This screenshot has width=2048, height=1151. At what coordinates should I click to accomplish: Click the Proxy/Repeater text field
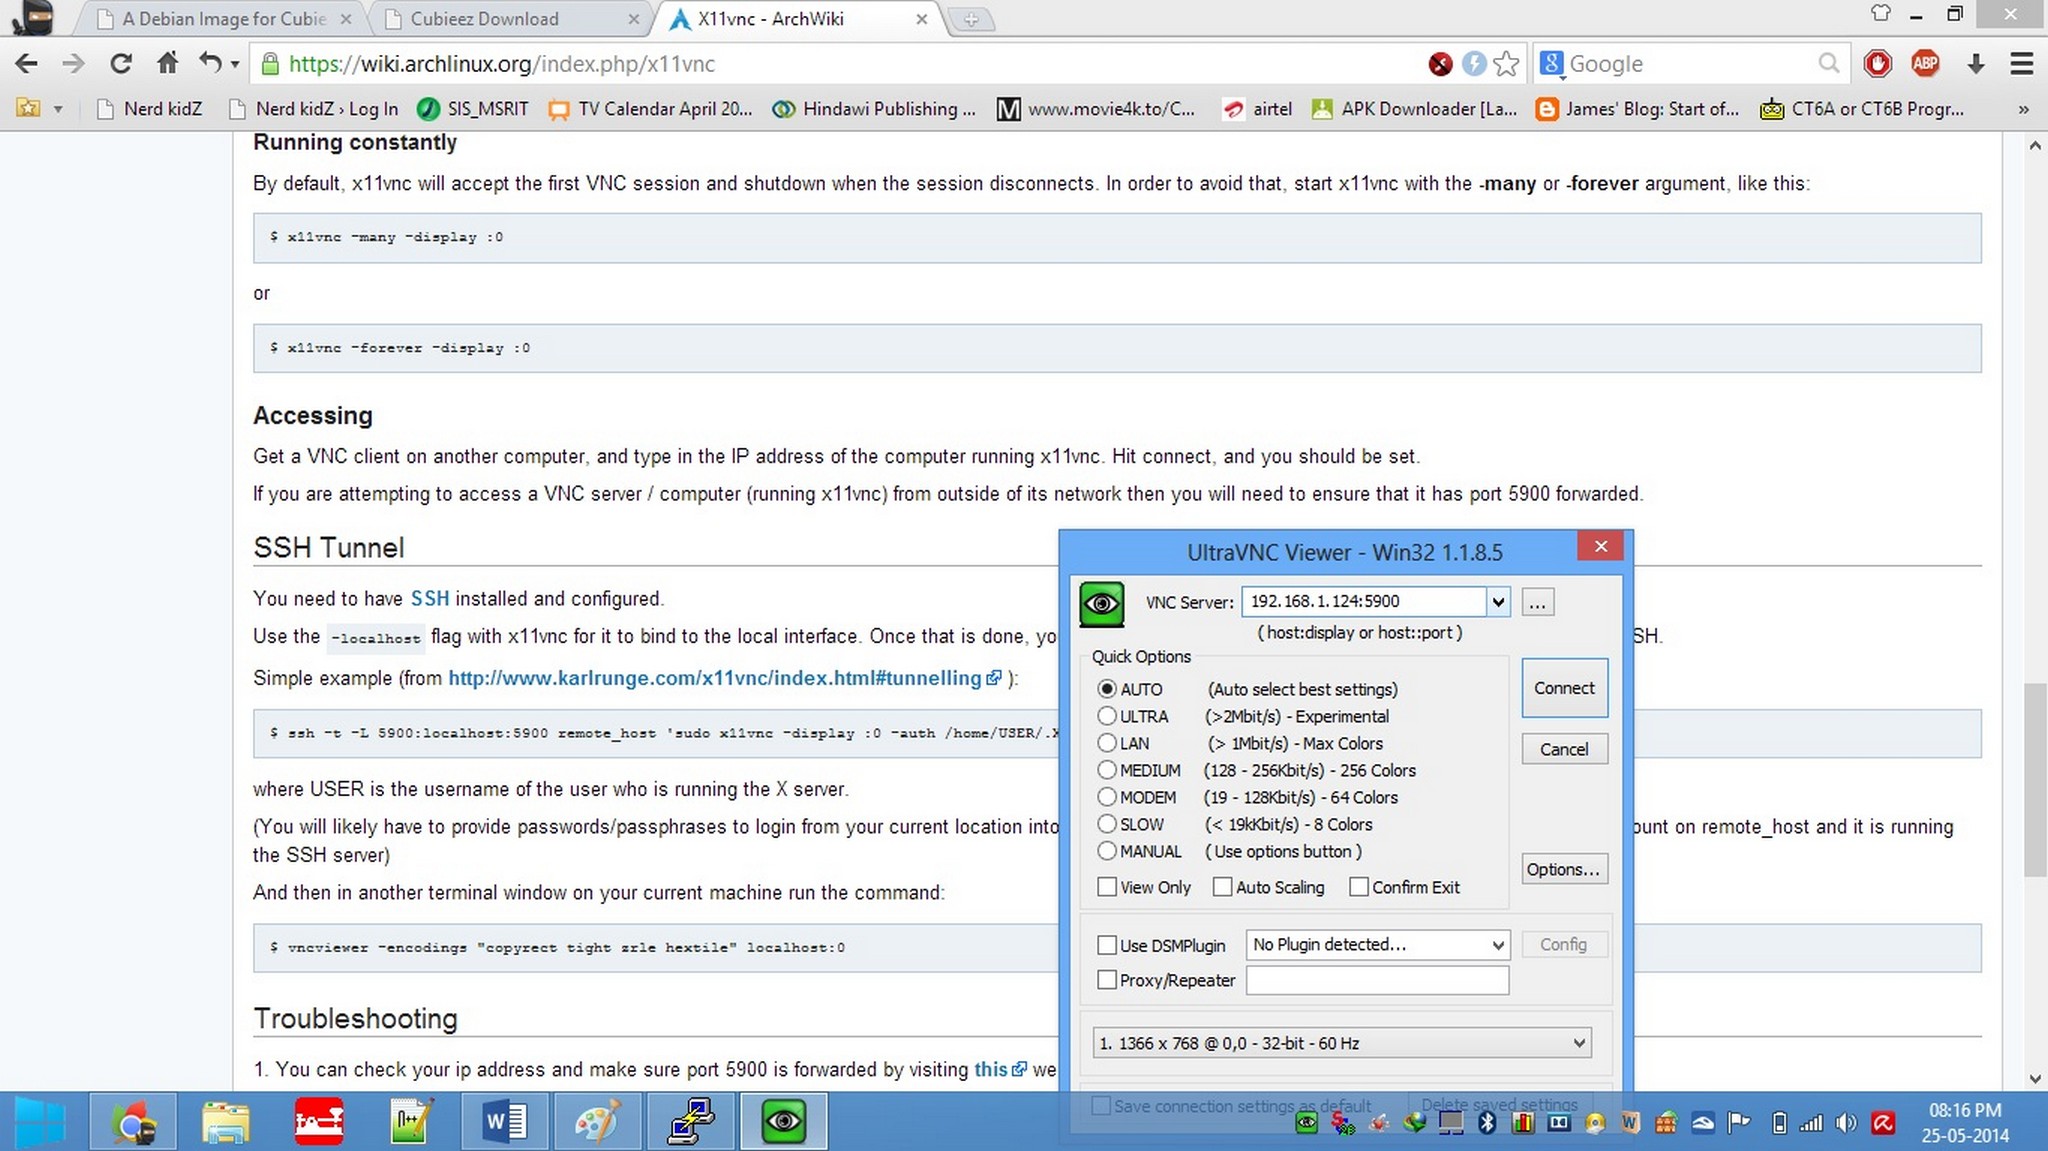[1377, 980]
